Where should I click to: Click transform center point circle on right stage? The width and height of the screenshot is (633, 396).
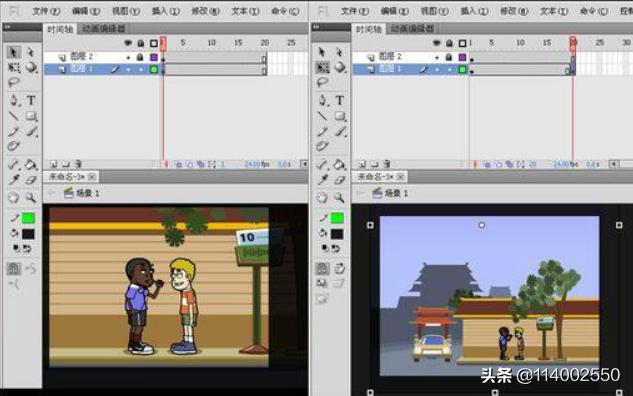[481, 225]
